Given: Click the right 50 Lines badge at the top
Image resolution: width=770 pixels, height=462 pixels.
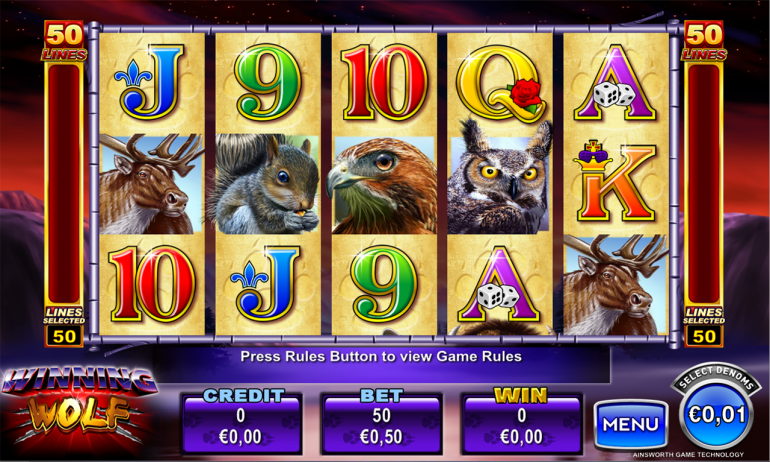Looking at the screenshot, I should [x=704, y=41].
